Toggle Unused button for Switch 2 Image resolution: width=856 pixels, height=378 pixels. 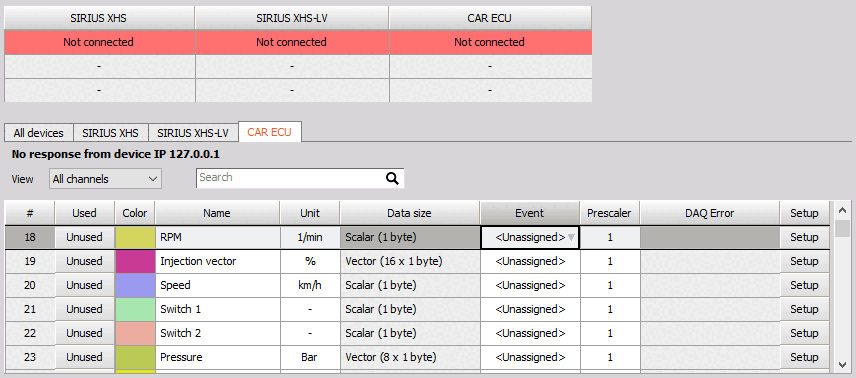(x=85, y=333)
